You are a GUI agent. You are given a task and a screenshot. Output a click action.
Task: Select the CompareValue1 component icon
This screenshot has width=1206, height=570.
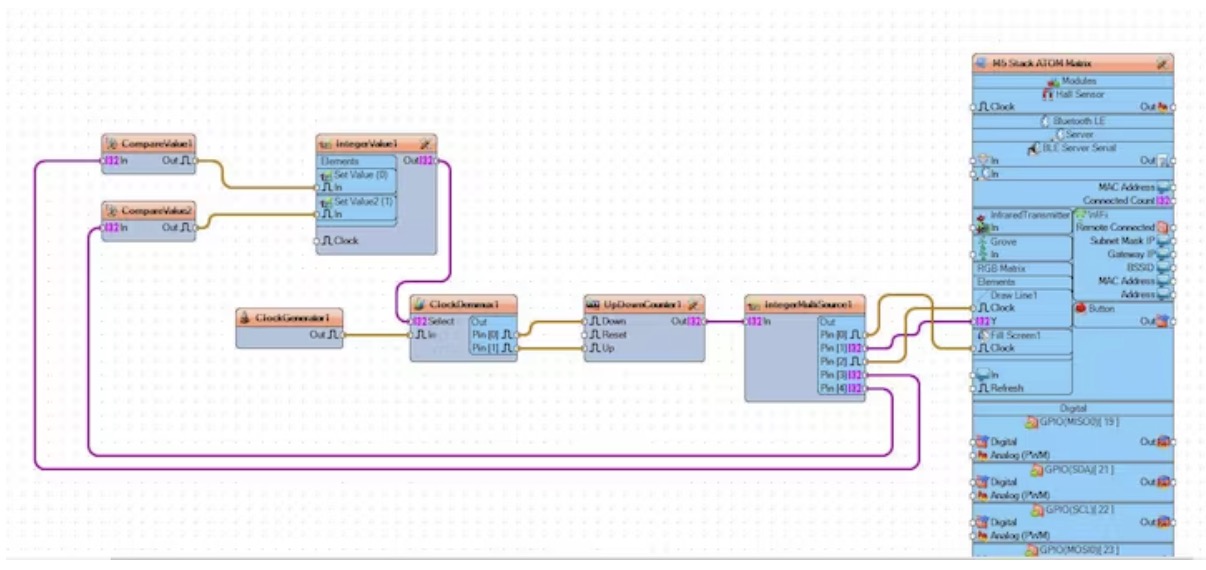[x=112, y=144]
